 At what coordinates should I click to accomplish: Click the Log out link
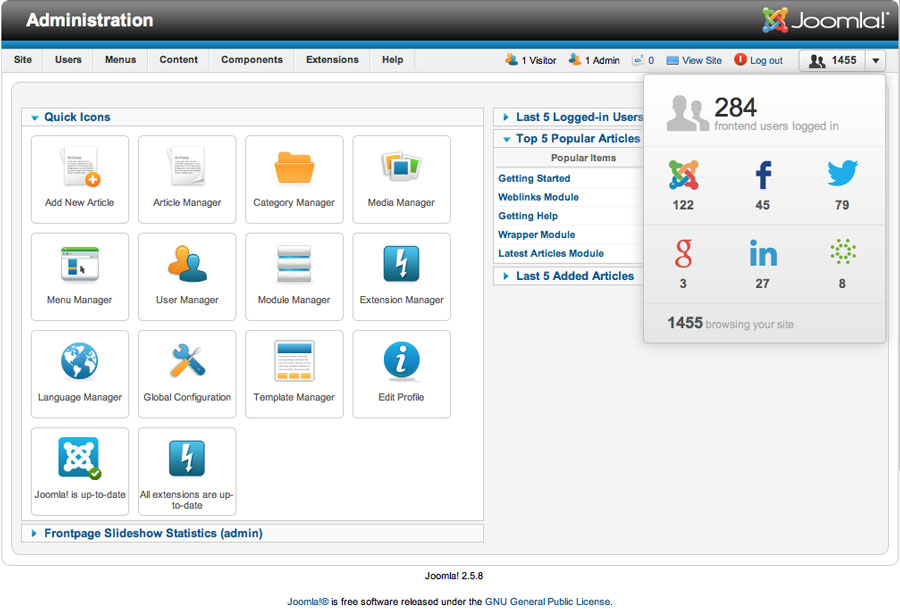[758, 60]
